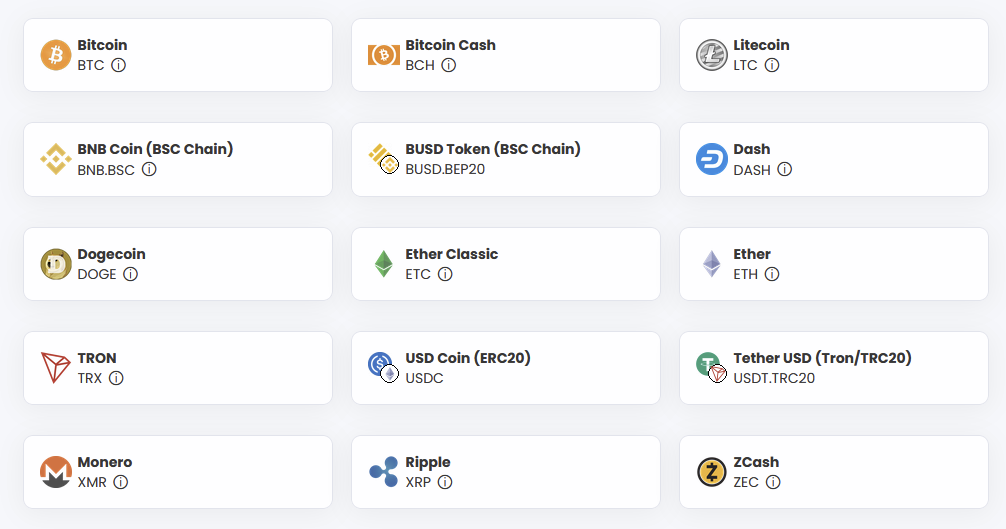Viewport: 1006px width, 529px height.
Task: Choose BUSD Token (BSC Chain) option
Action: 506,160
